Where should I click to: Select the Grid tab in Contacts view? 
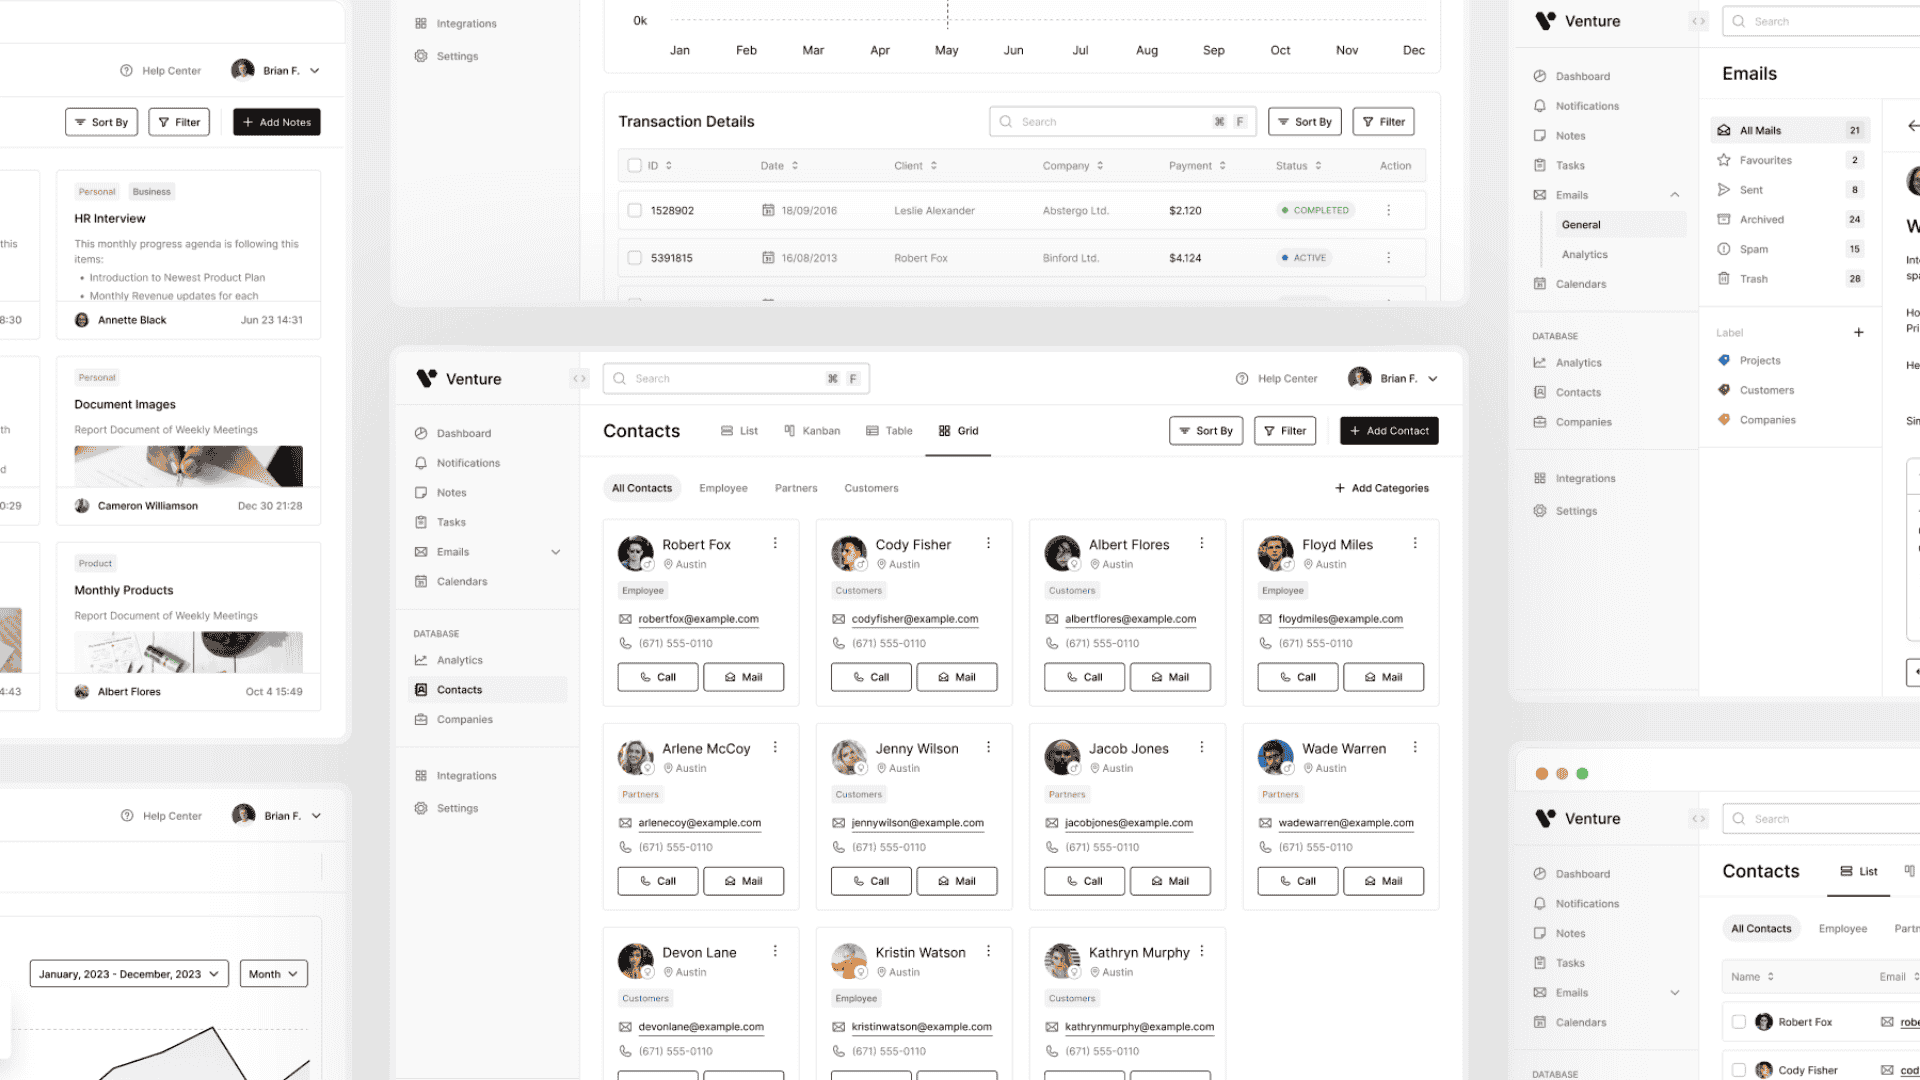(958, 430)
